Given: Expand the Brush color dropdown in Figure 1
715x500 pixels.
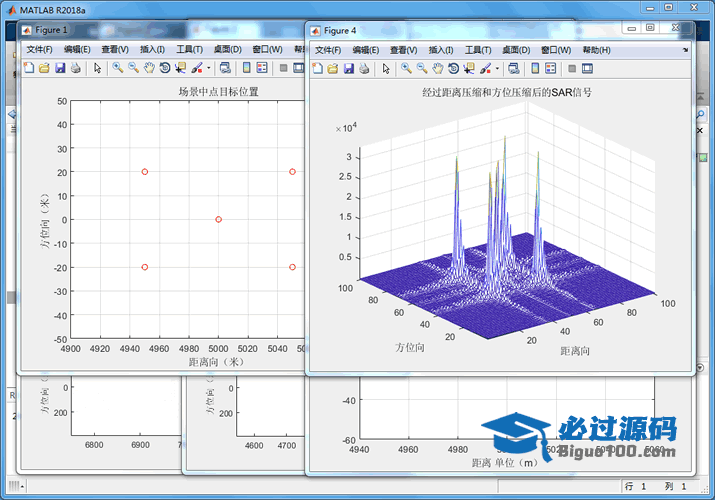Looking at the screenshot, I should (208, 68).
